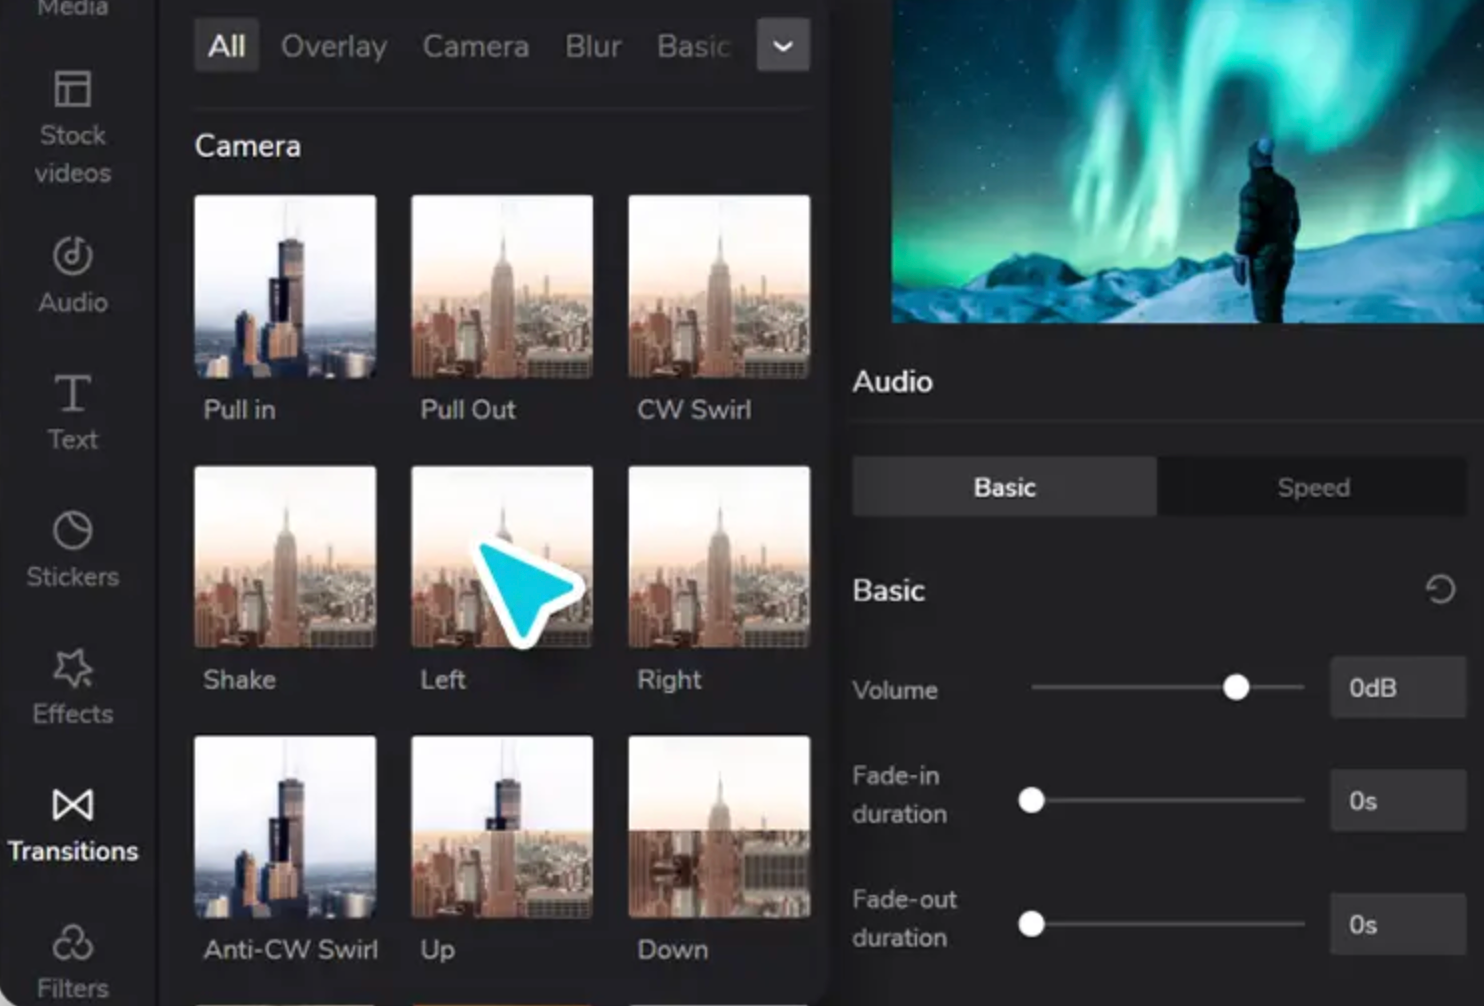The image size is (1484, 1006).
Task: Open the Audio panel in the sidebar
Action: coord(71,275)
